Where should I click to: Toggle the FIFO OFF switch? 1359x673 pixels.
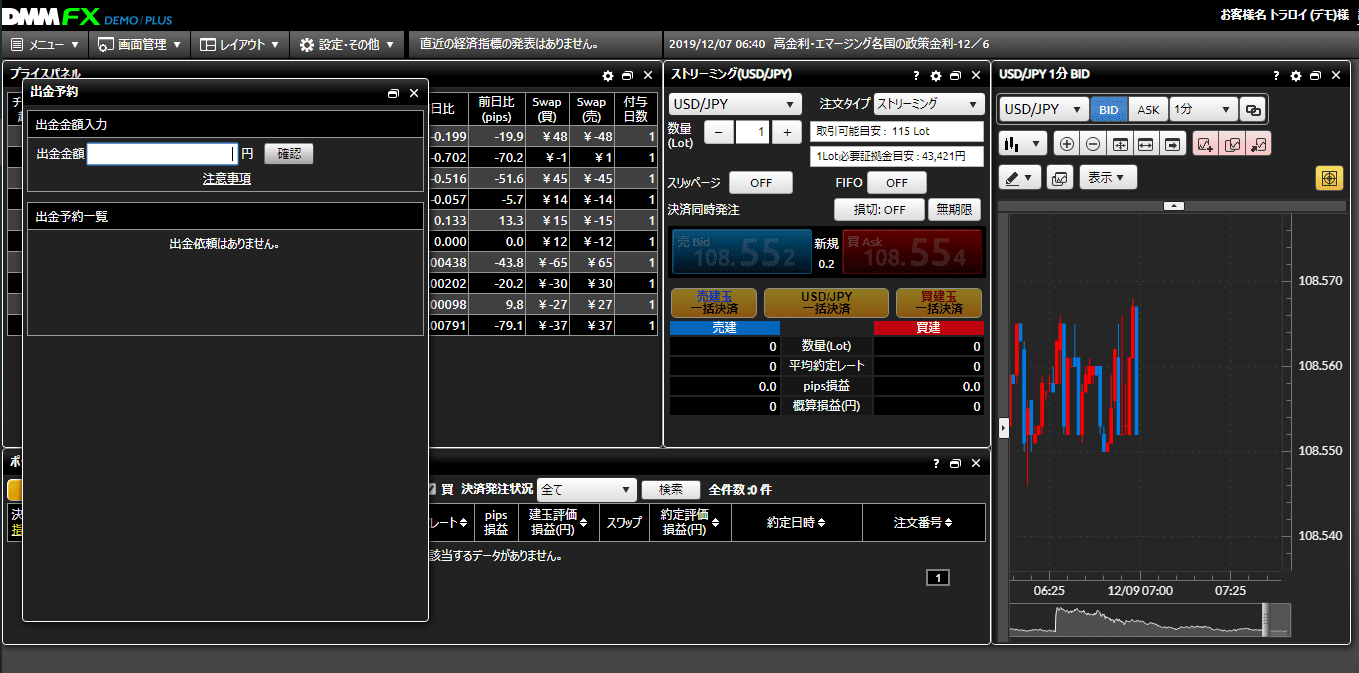point(896,183)
